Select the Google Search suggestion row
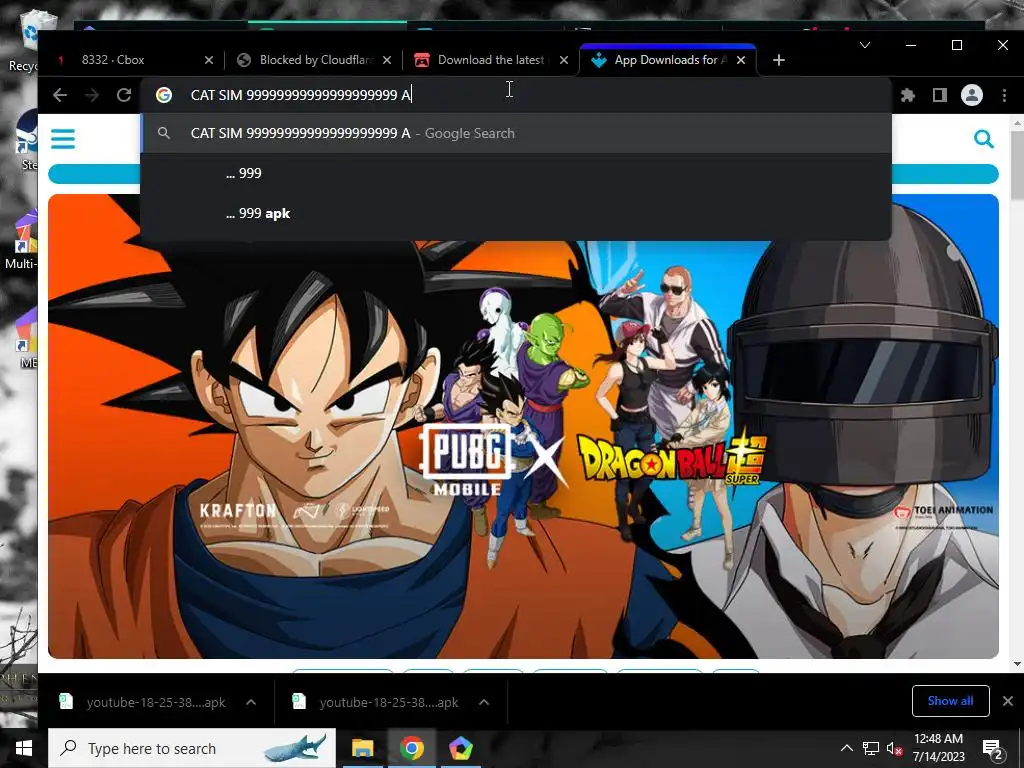Screen dimensions: 1024x768 [516, 133]
